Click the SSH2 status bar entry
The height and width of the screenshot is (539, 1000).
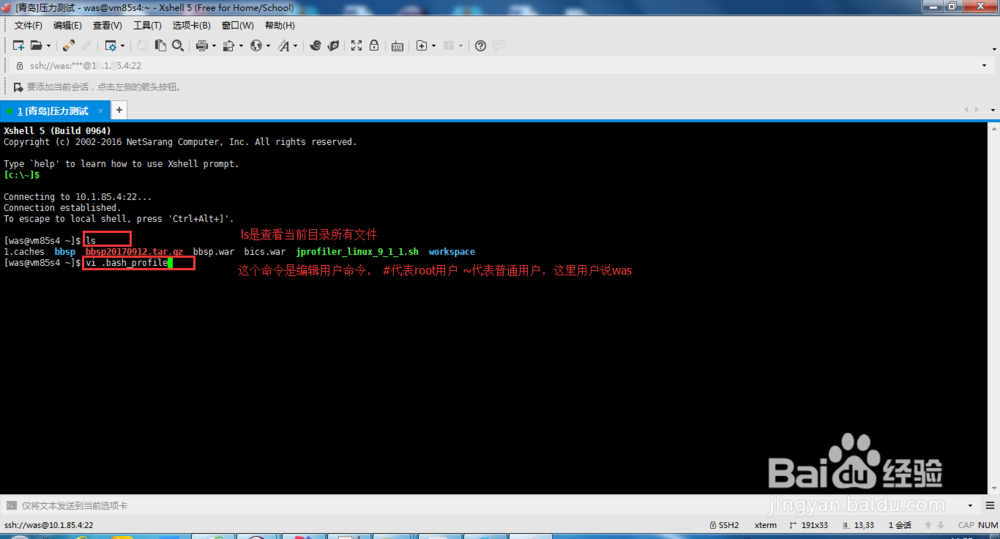click(724, 525)
